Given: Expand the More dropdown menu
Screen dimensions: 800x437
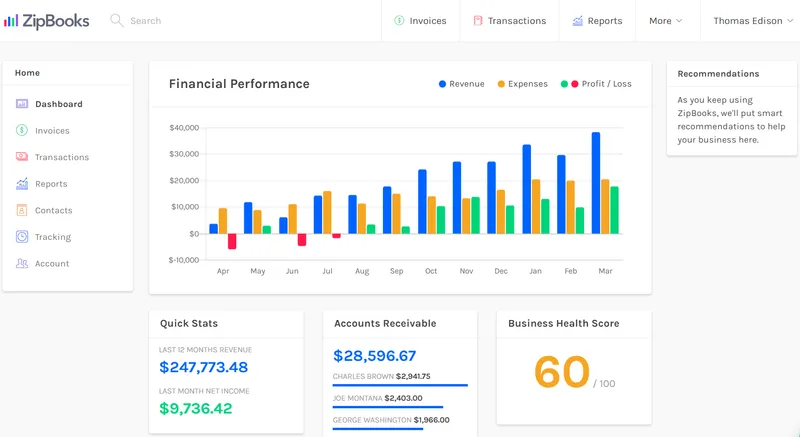Looking at the screenshot, I should click(666, 21).
